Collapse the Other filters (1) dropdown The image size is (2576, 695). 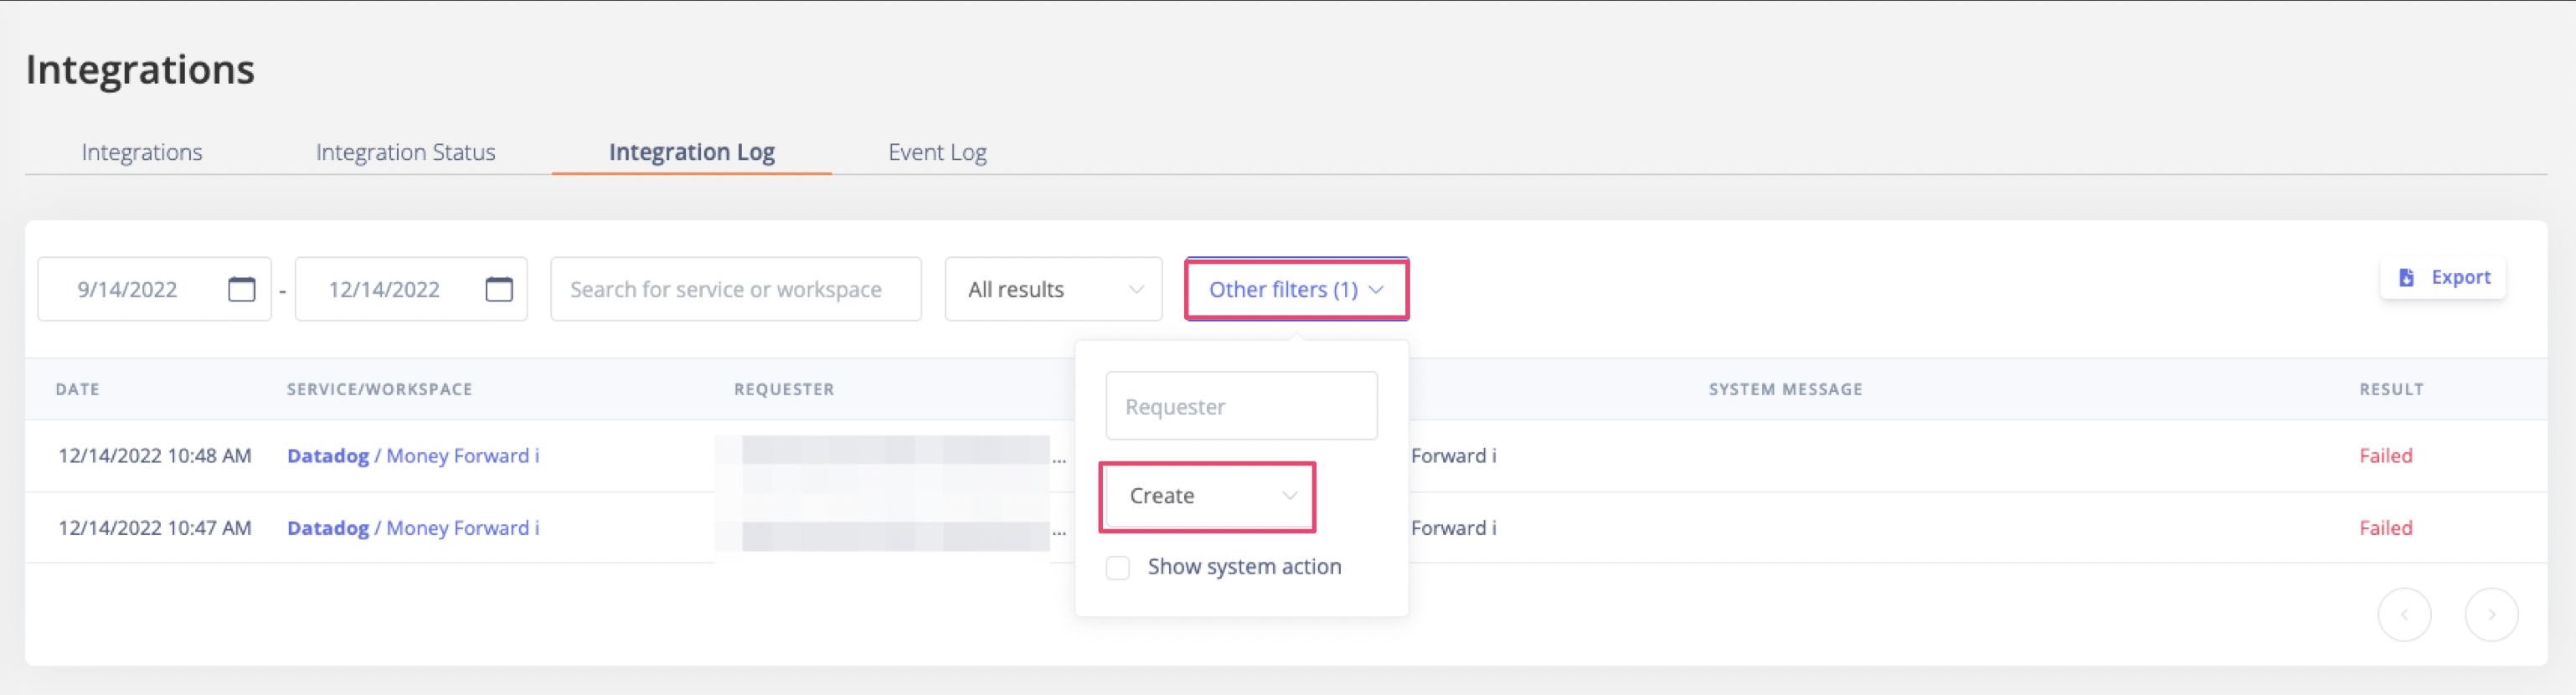point(1296,289)
